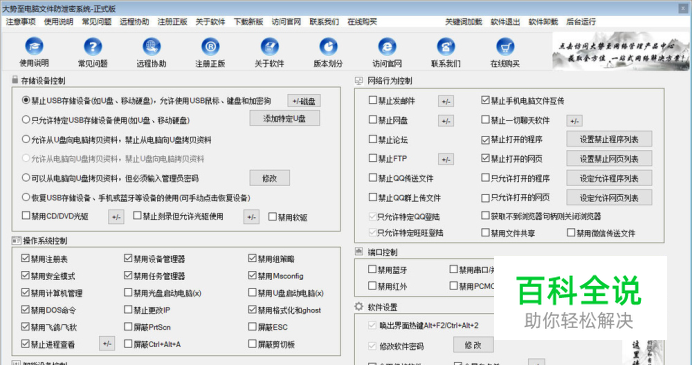Enable 获取不到浏览器句柄则关闭浏览器 checkbox
Screen dimensions: 692x365
[485, 215]
